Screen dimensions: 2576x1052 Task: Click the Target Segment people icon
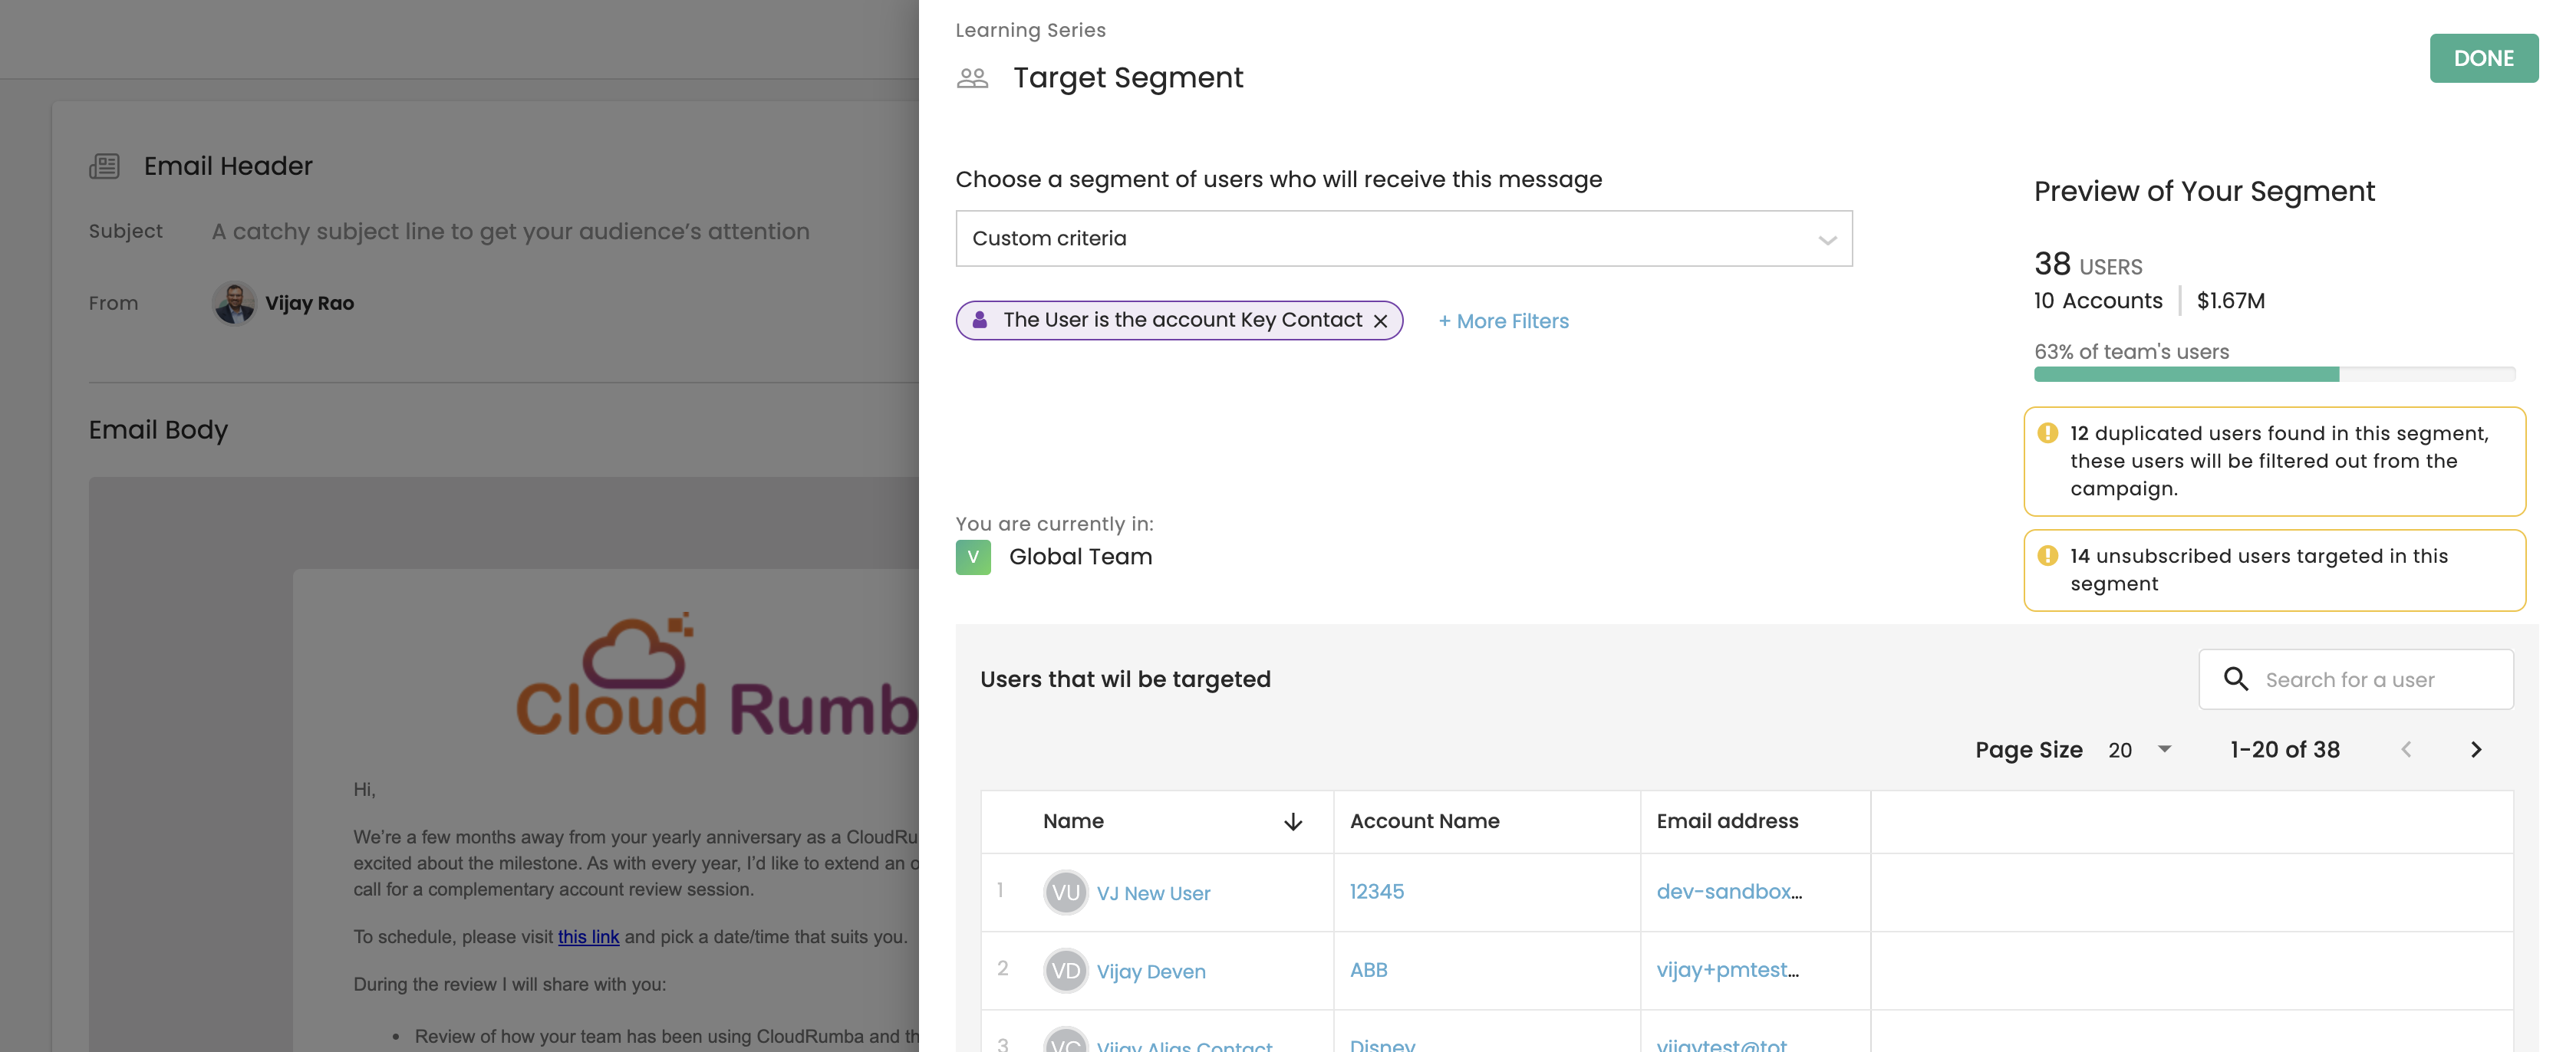972,78
